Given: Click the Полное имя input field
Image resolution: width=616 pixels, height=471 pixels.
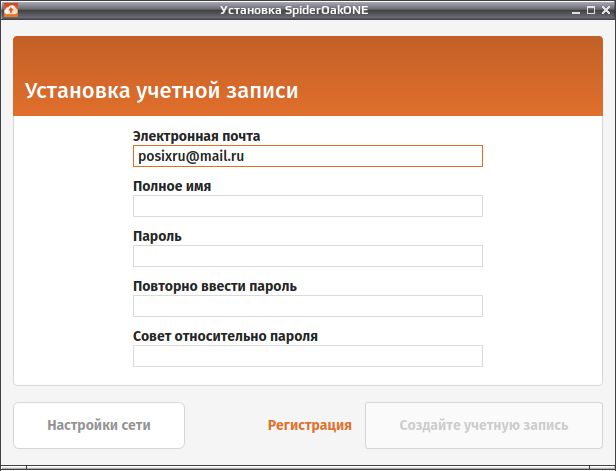Looking at the screenshot, I should 308,206.
